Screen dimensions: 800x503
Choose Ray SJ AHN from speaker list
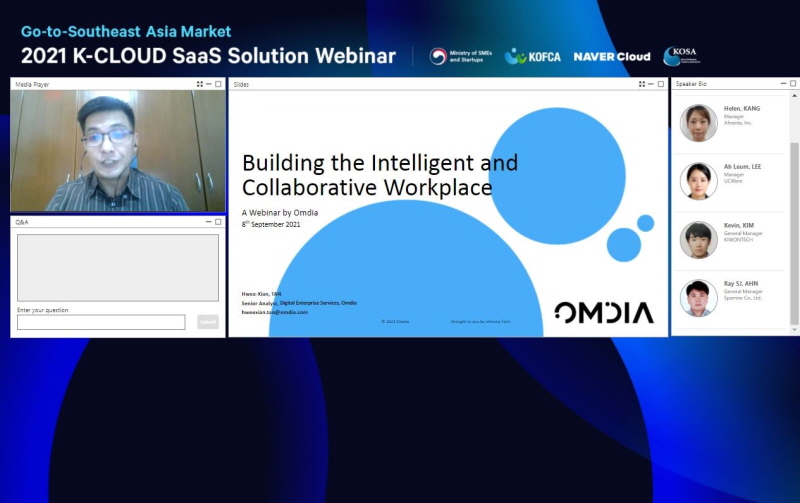point(698,298)
